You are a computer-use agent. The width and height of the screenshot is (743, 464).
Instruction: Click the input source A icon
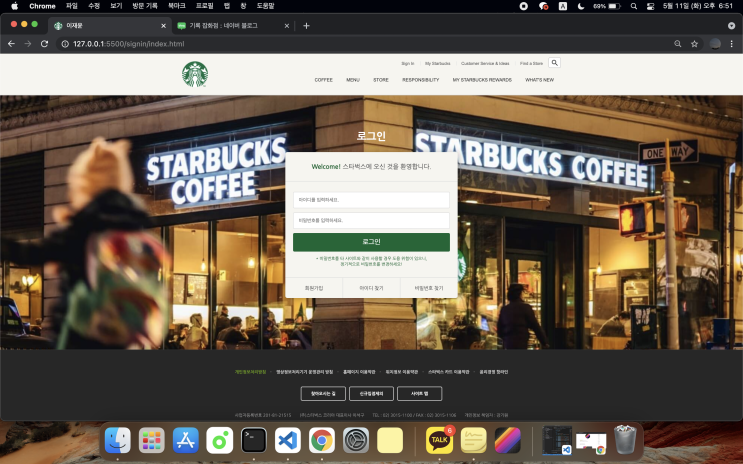click(x=563, y=6)
